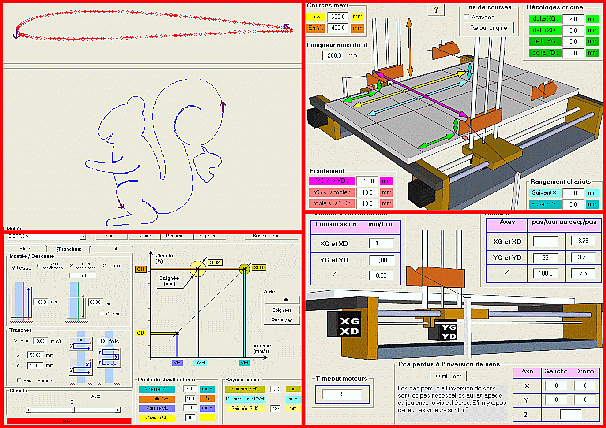This screenshot has height=428, width=606.
Task: Click the first bright green row value field
Action: (x=574, y=19)
